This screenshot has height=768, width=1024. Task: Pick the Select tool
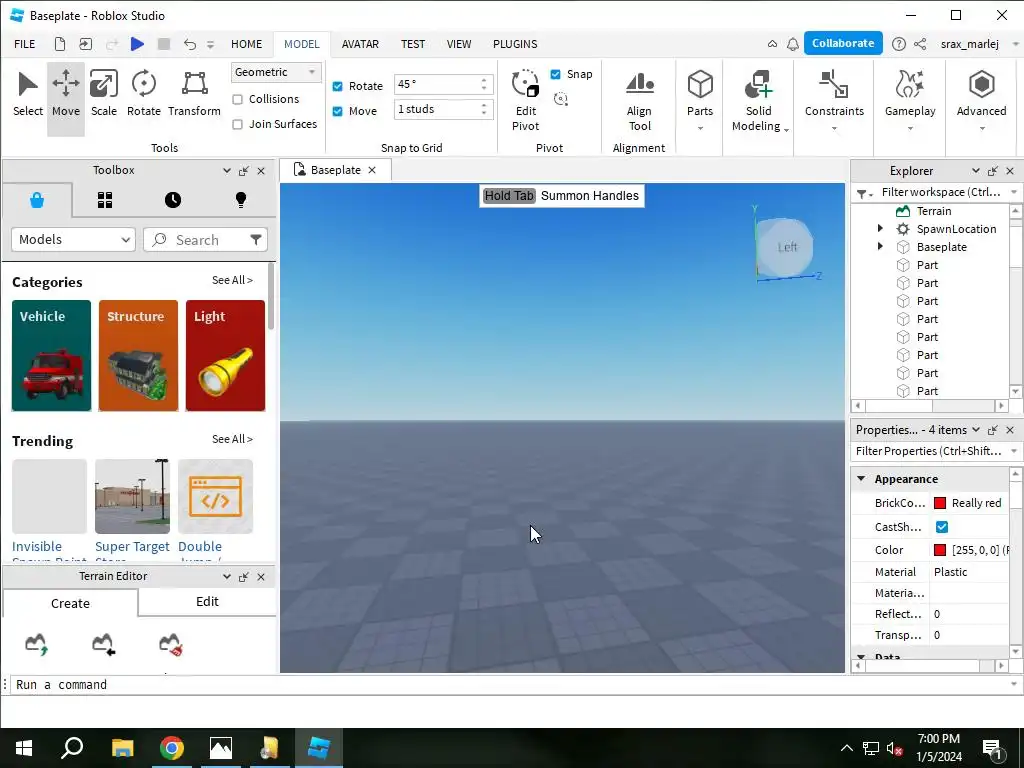pos(27,95)
